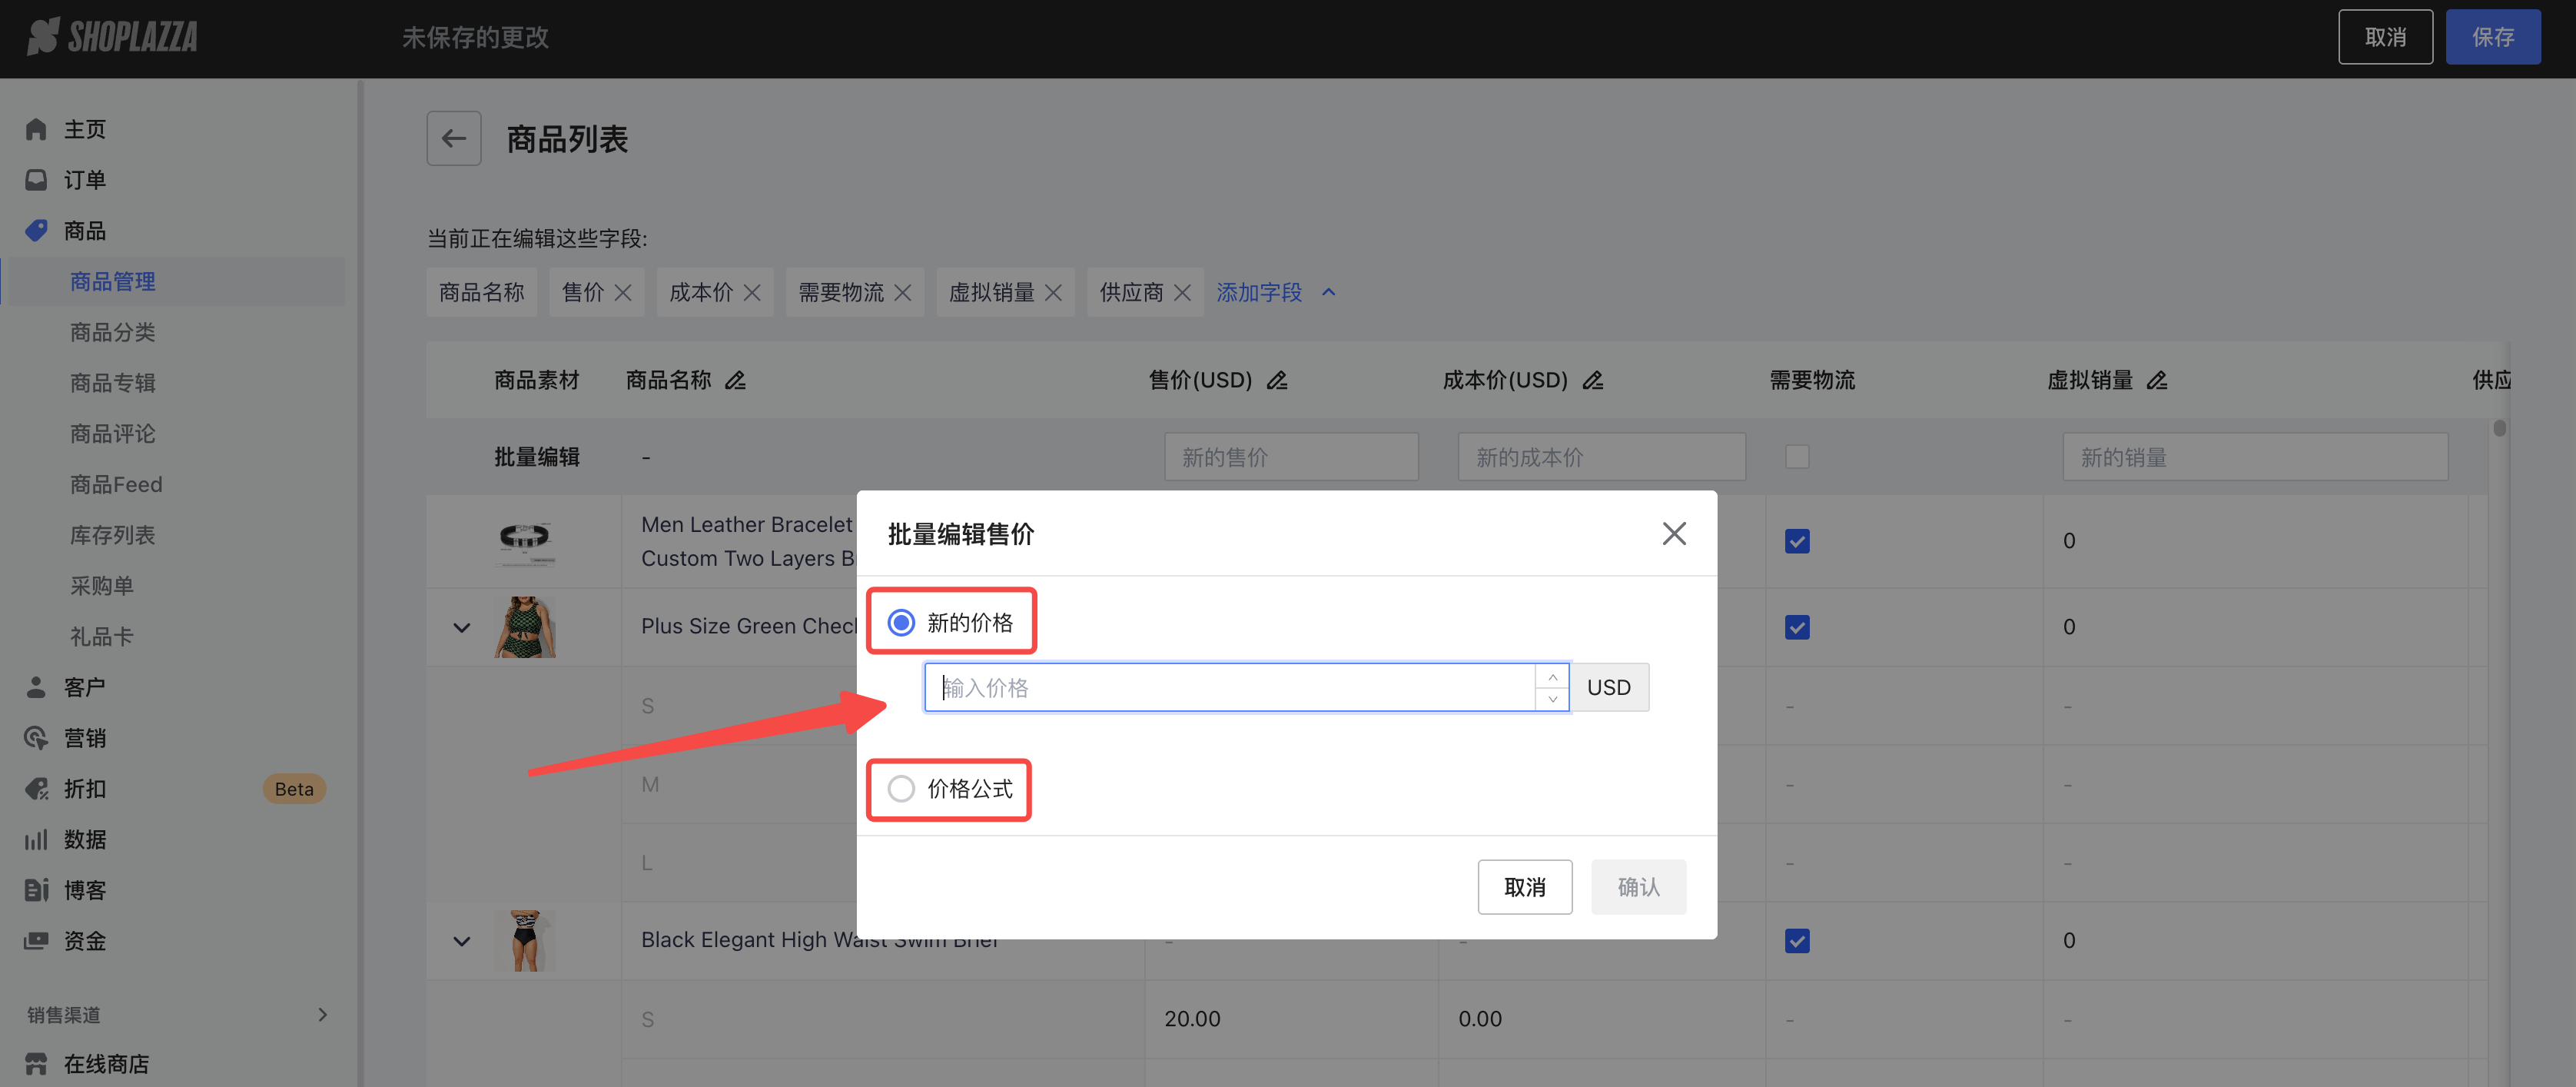This screenshot has height=1087, width=2576.
Task: Enable the bulk 需要物流 checkbox
Action: (1797, 456)
